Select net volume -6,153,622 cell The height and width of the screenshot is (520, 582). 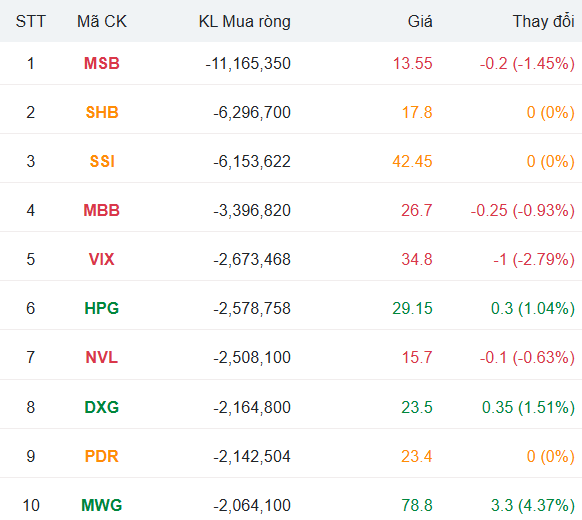[x=252, y=161]
